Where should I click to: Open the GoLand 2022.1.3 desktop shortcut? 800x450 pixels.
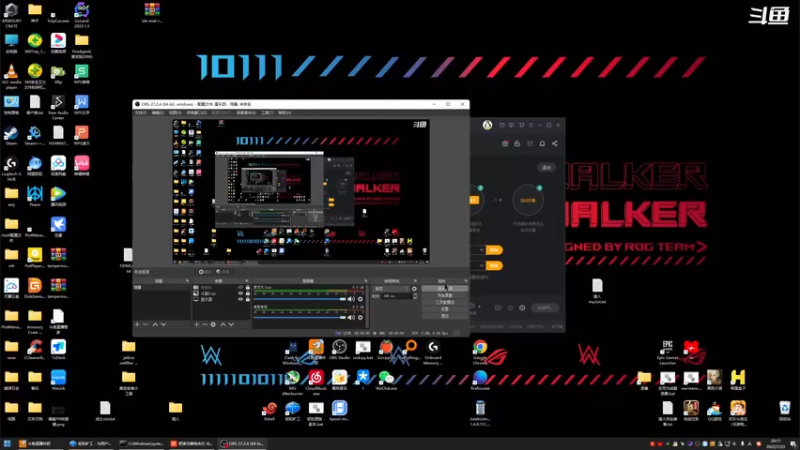[82, 14]
